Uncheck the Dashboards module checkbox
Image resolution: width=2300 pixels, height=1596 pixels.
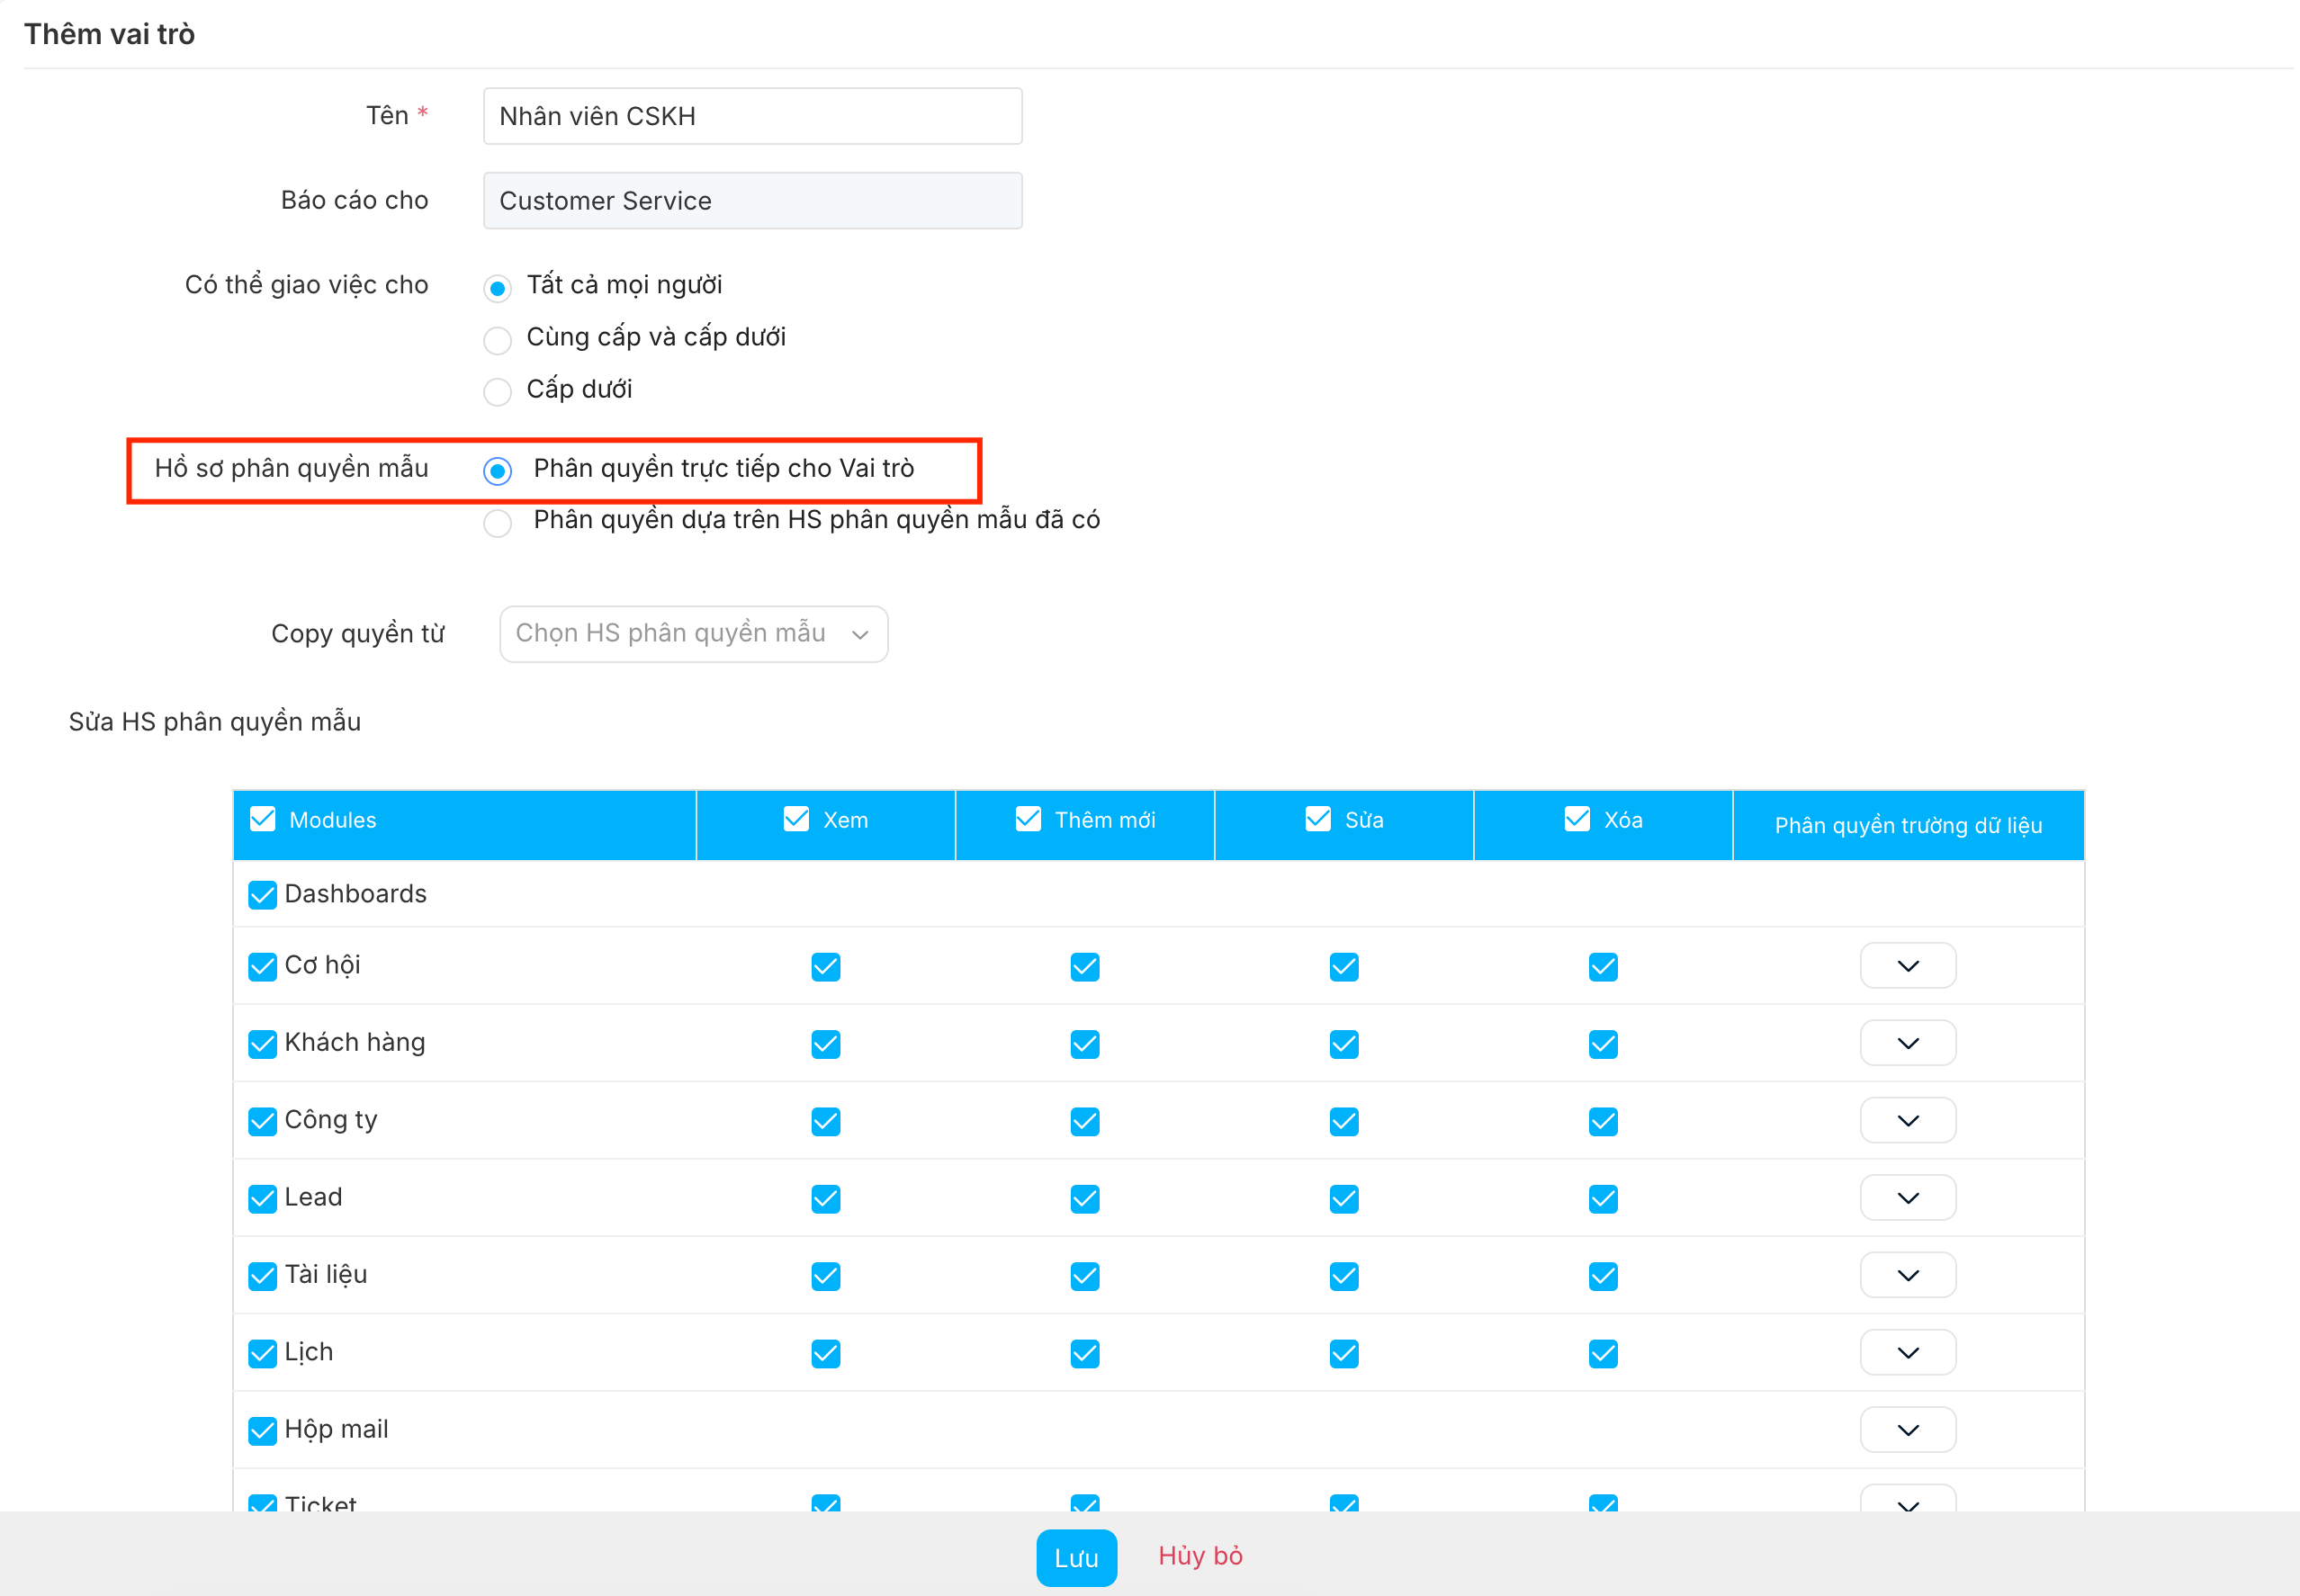pos(262,894)
